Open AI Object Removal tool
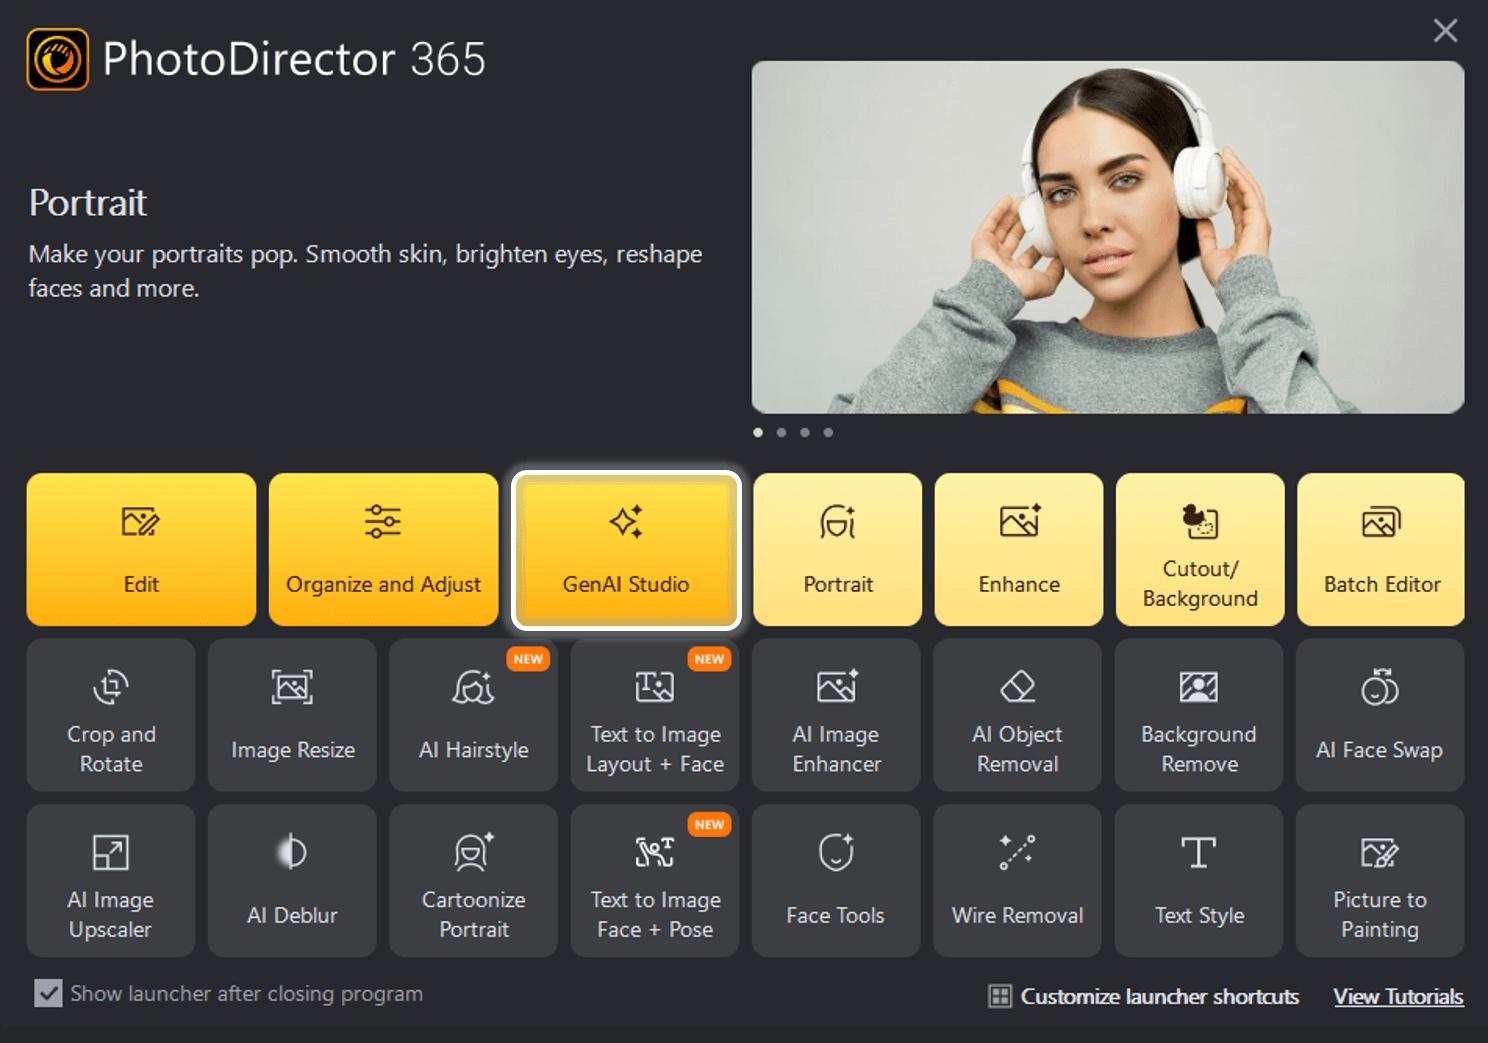The image size is (1488, 1043). [1017, 715]
